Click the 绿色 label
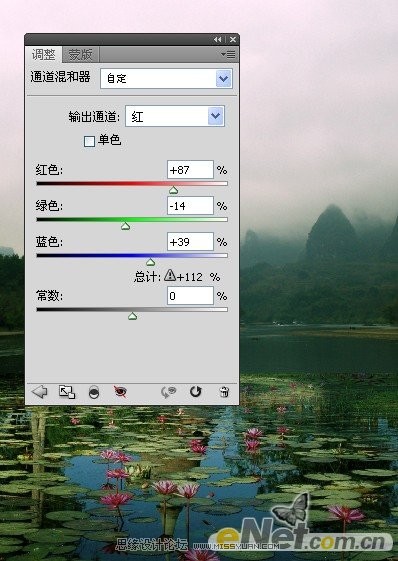The width and height of the screenshot is (398, 561). tap(49, 206)
